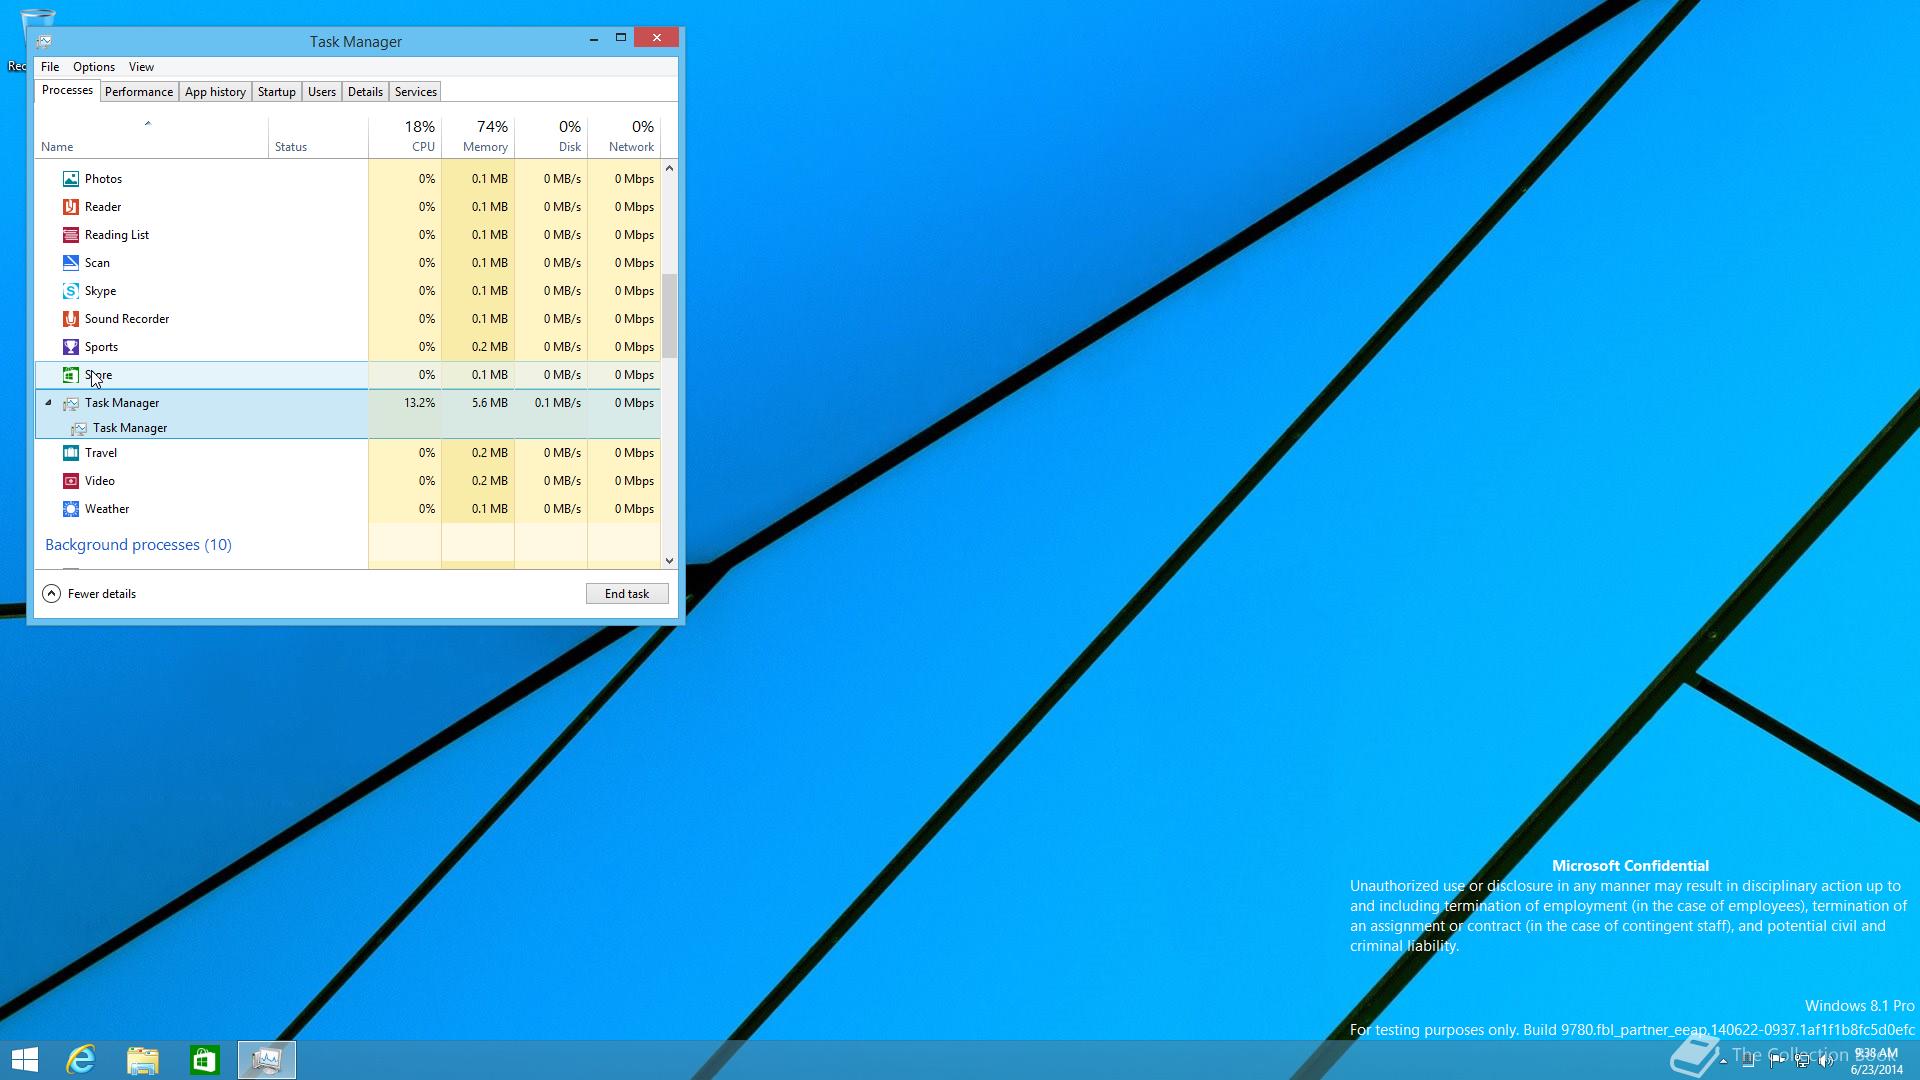This screenshot has height=1080, width=1920.
Task: Click the Sports trophy icon
Action: [x=70, y=347]
